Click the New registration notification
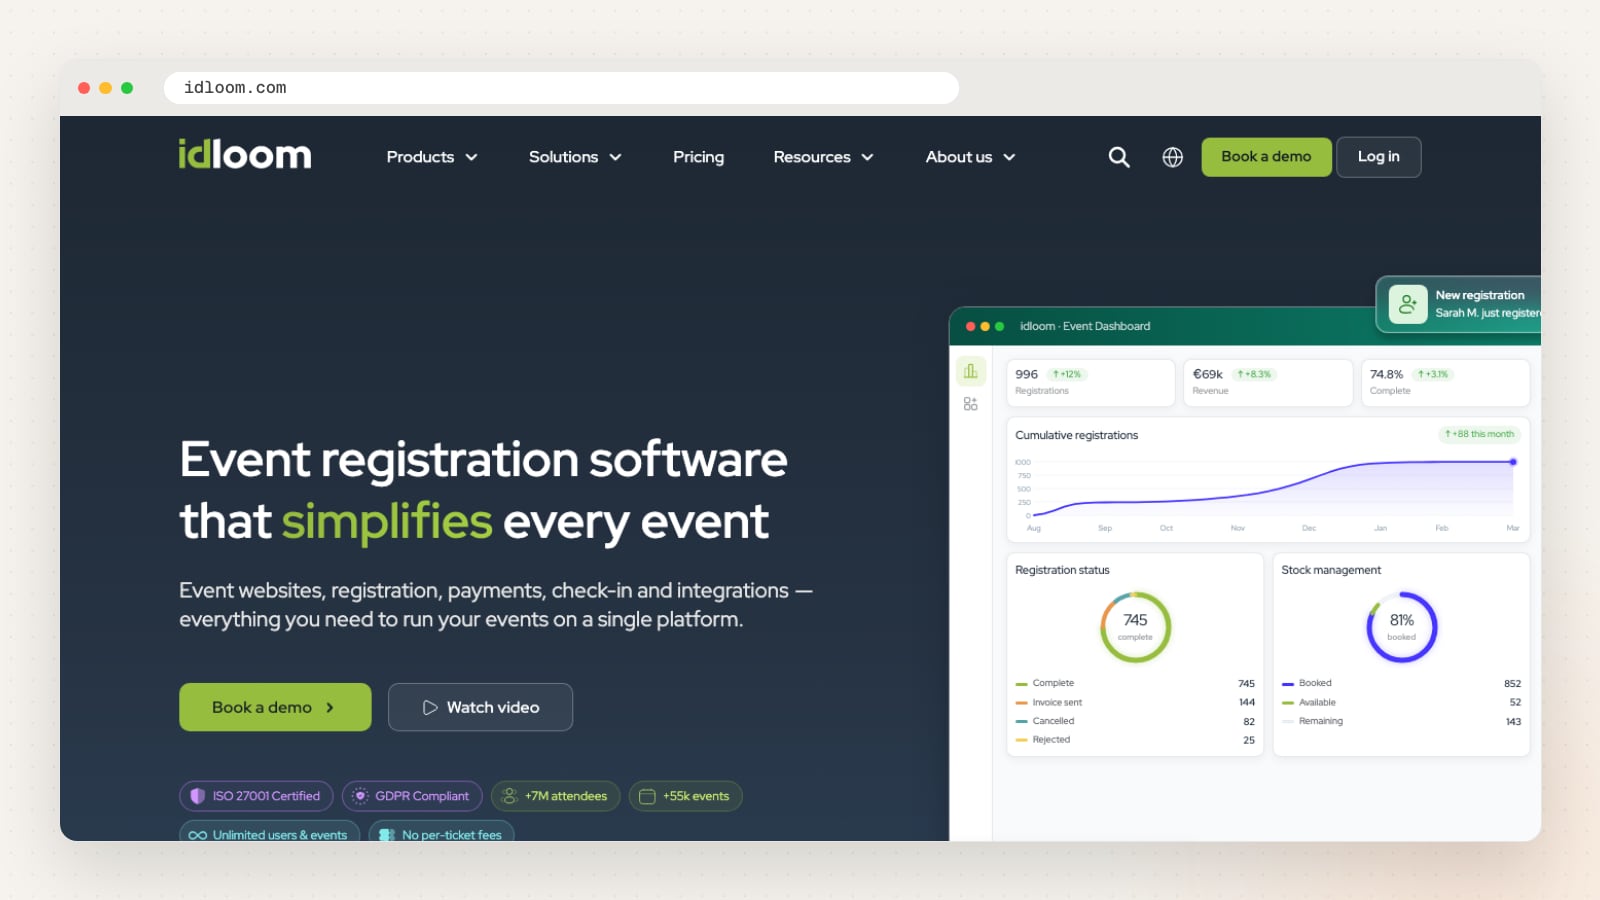Viewport: 1600px width, 900px height. 1459,304
